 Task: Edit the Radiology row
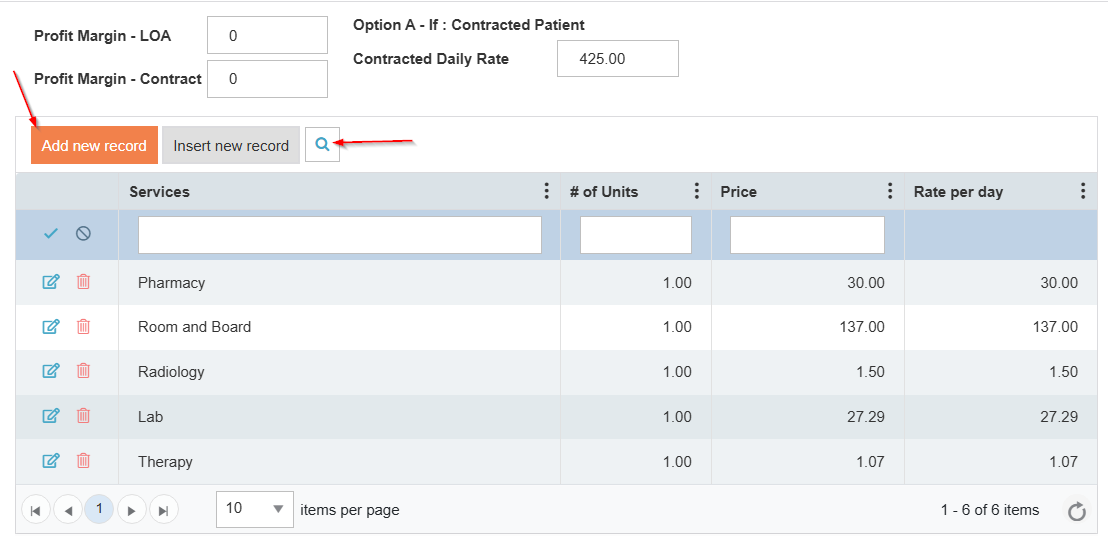coord(51,371)
